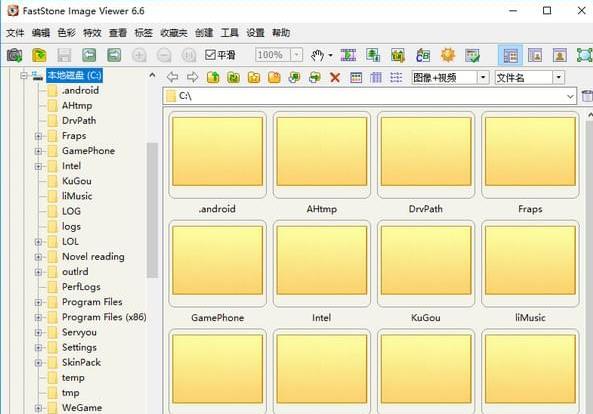Go up one folder level
Viewport: 593px width, 414px height.
click(213, 78)
